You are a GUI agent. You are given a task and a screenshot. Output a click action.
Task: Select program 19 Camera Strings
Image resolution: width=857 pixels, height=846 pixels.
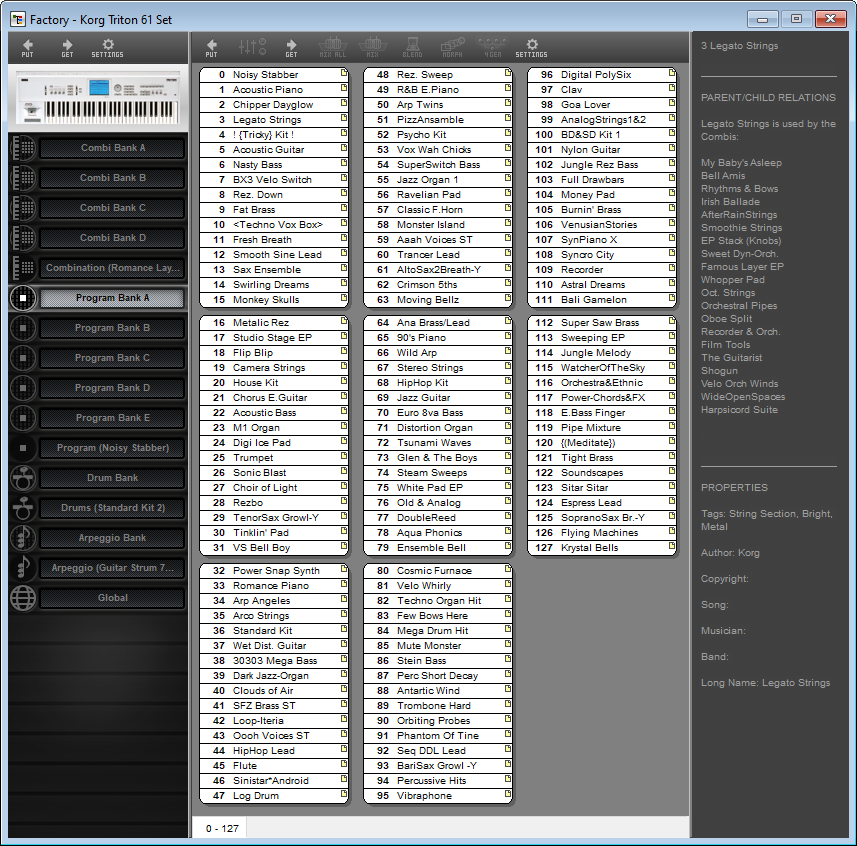click(274, 368)
